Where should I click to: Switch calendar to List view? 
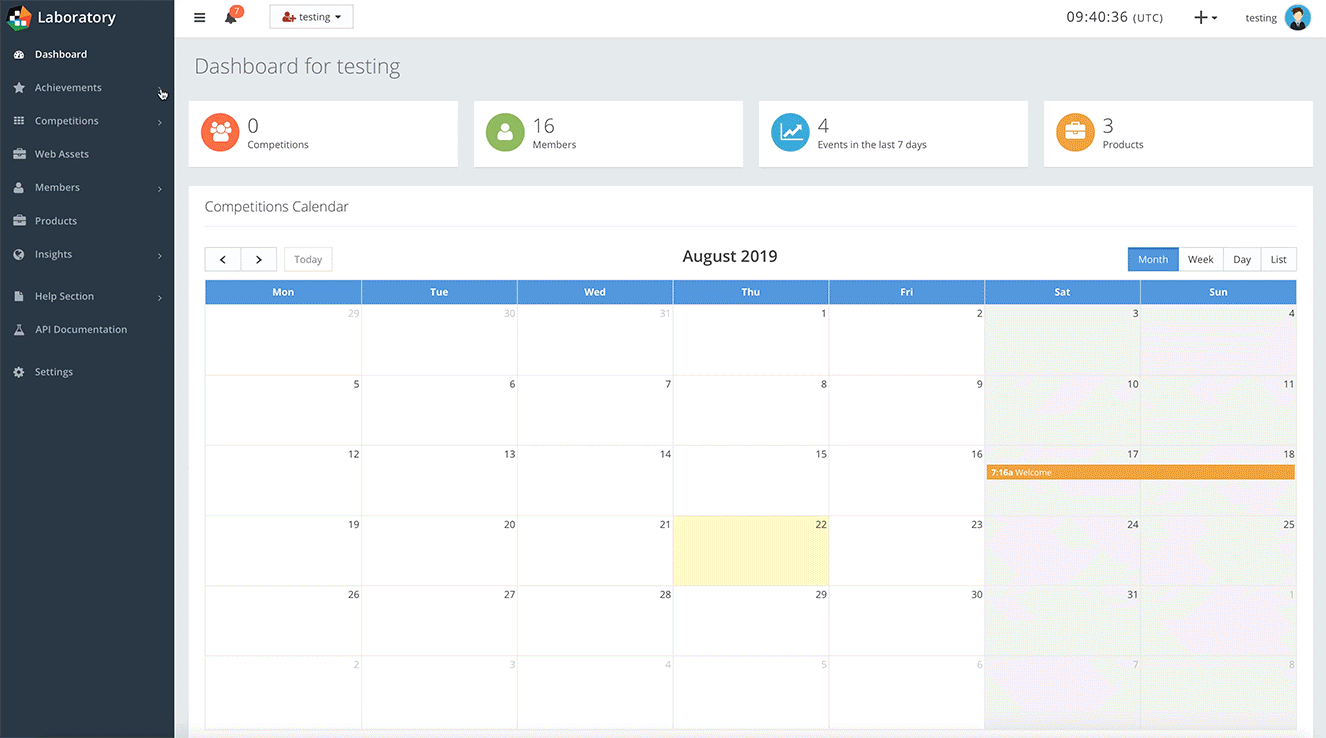pyautogui.click(x=1278, y=259)
